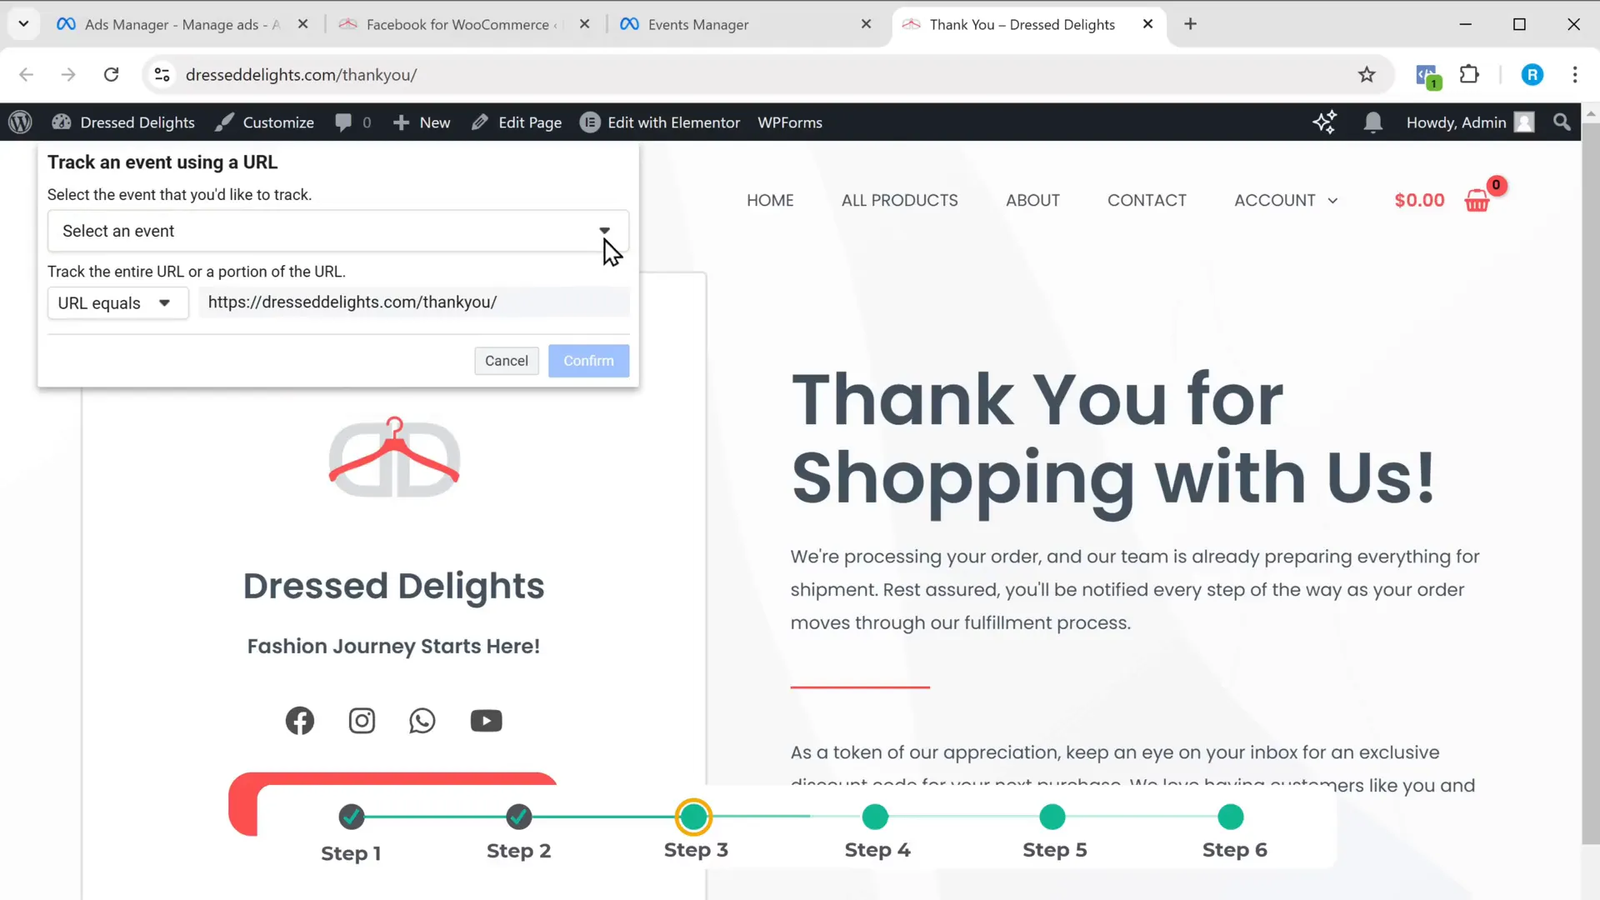The width and height of the screenshot is (1600, 900).
Task: Open the browser extensions puzzle icon
Action: click(1469, 74)
